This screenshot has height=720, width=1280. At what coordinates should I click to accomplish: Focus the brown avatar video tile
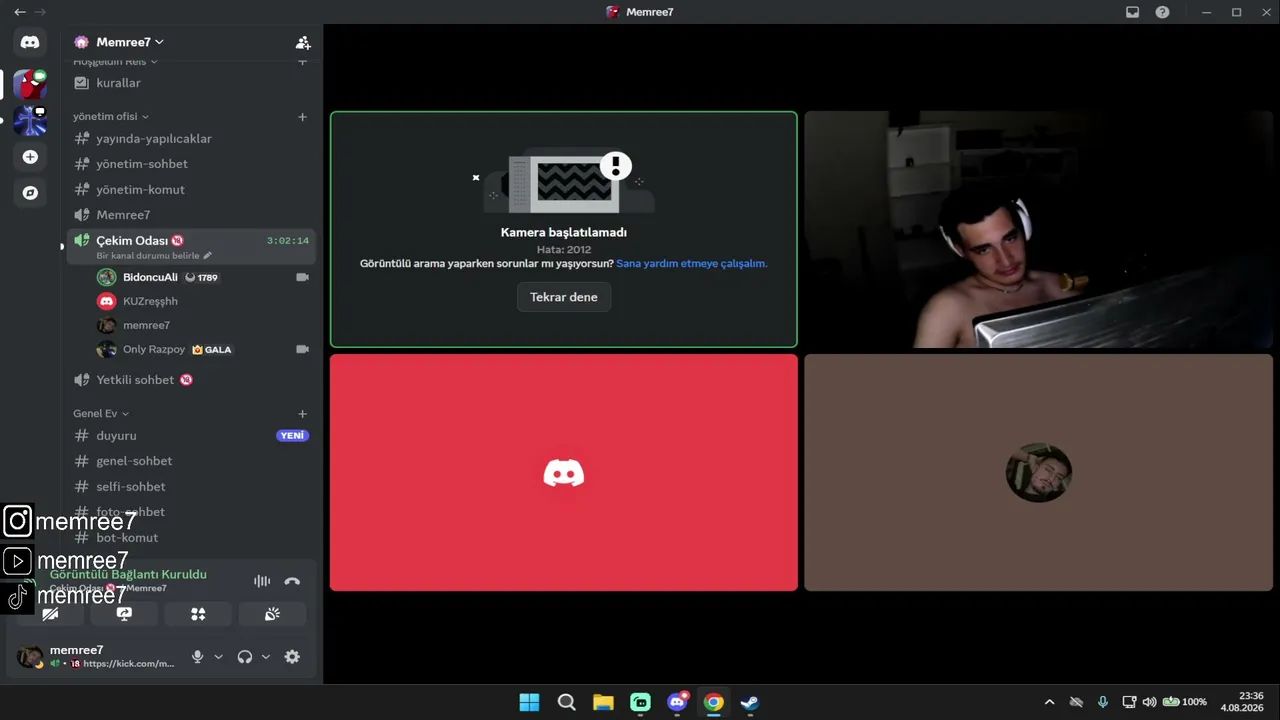[x=1038, y=472]
